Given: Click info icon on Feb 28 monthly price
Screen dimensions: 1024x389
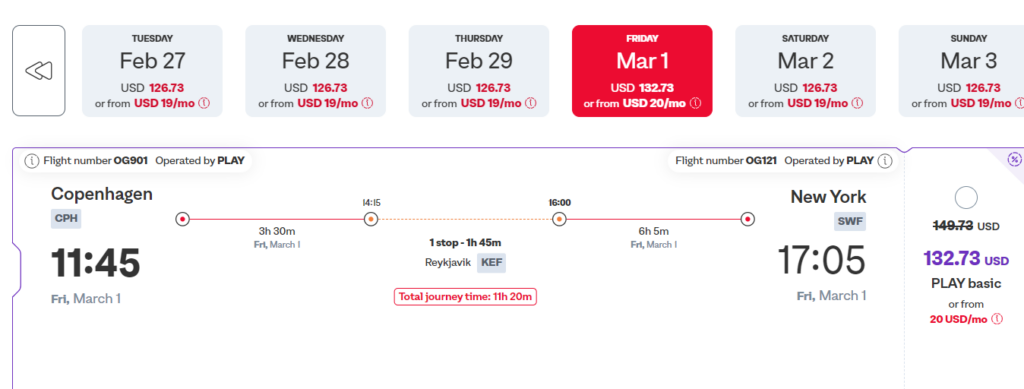Looking at the screenshot, I should 367,103.
